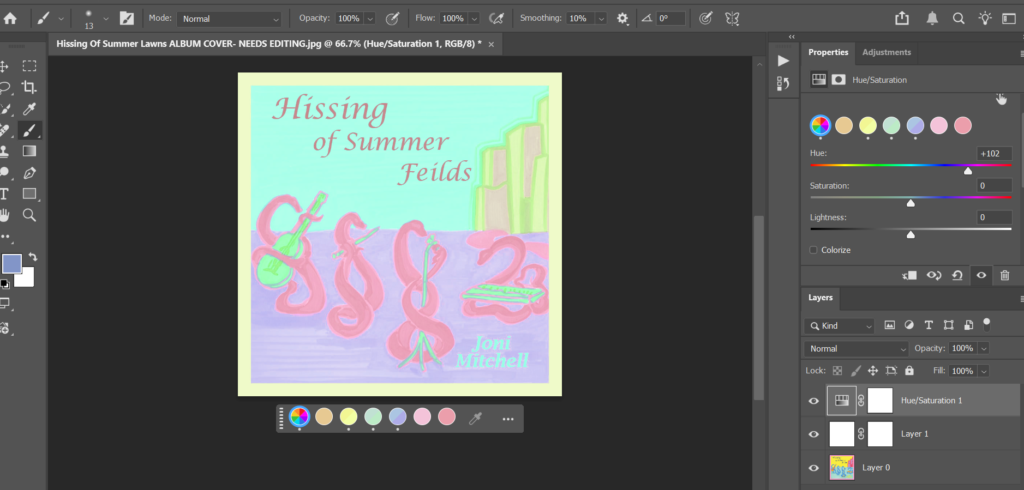Open the Actions panel play icon

coord(783,61)
